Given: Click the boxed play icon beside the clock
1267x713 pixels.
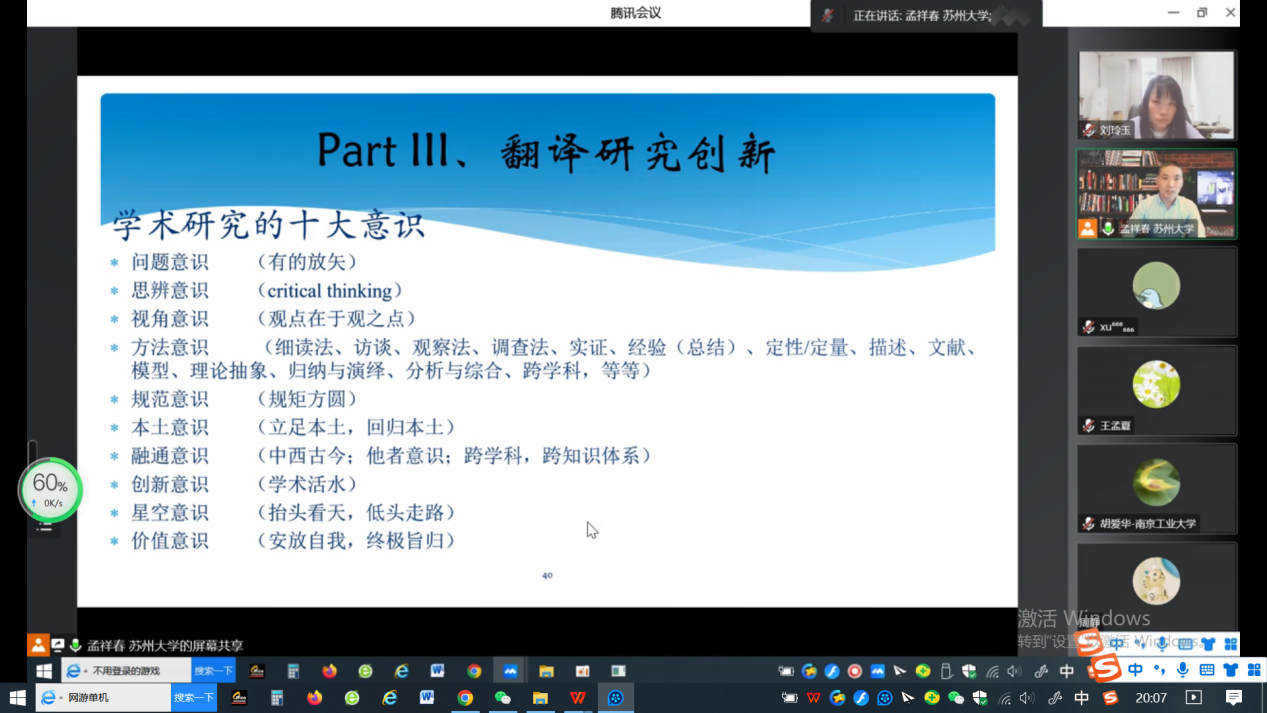Looking at the screenshot, I should pos(1194,697).
